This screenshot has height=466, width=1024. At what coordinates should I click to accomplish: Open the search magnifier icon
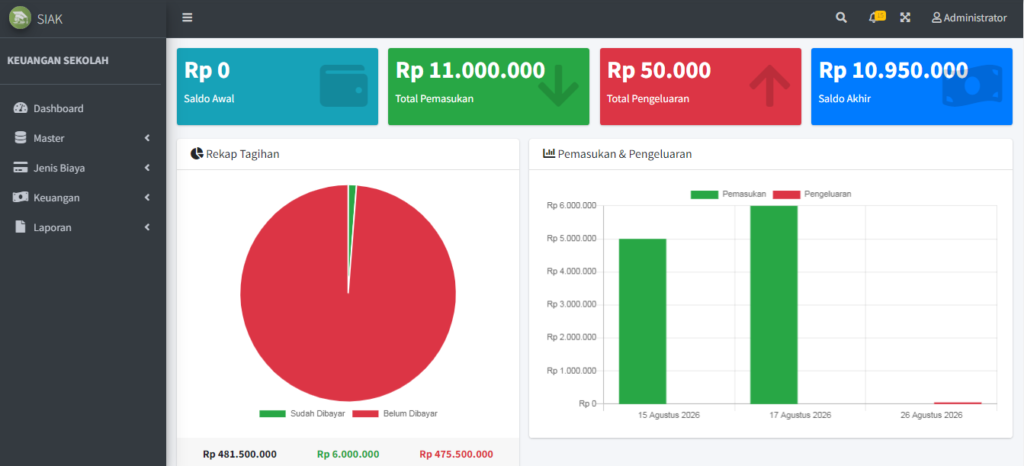pyautogui.click(x=841, y=18)
